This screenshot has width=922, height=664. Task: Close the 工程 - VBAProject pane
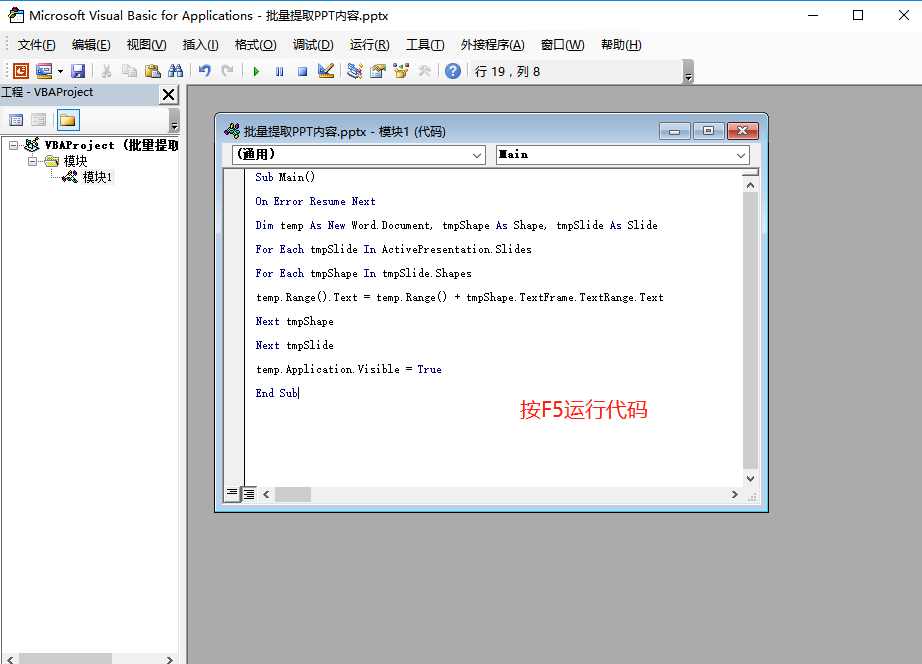pos(169,94)
